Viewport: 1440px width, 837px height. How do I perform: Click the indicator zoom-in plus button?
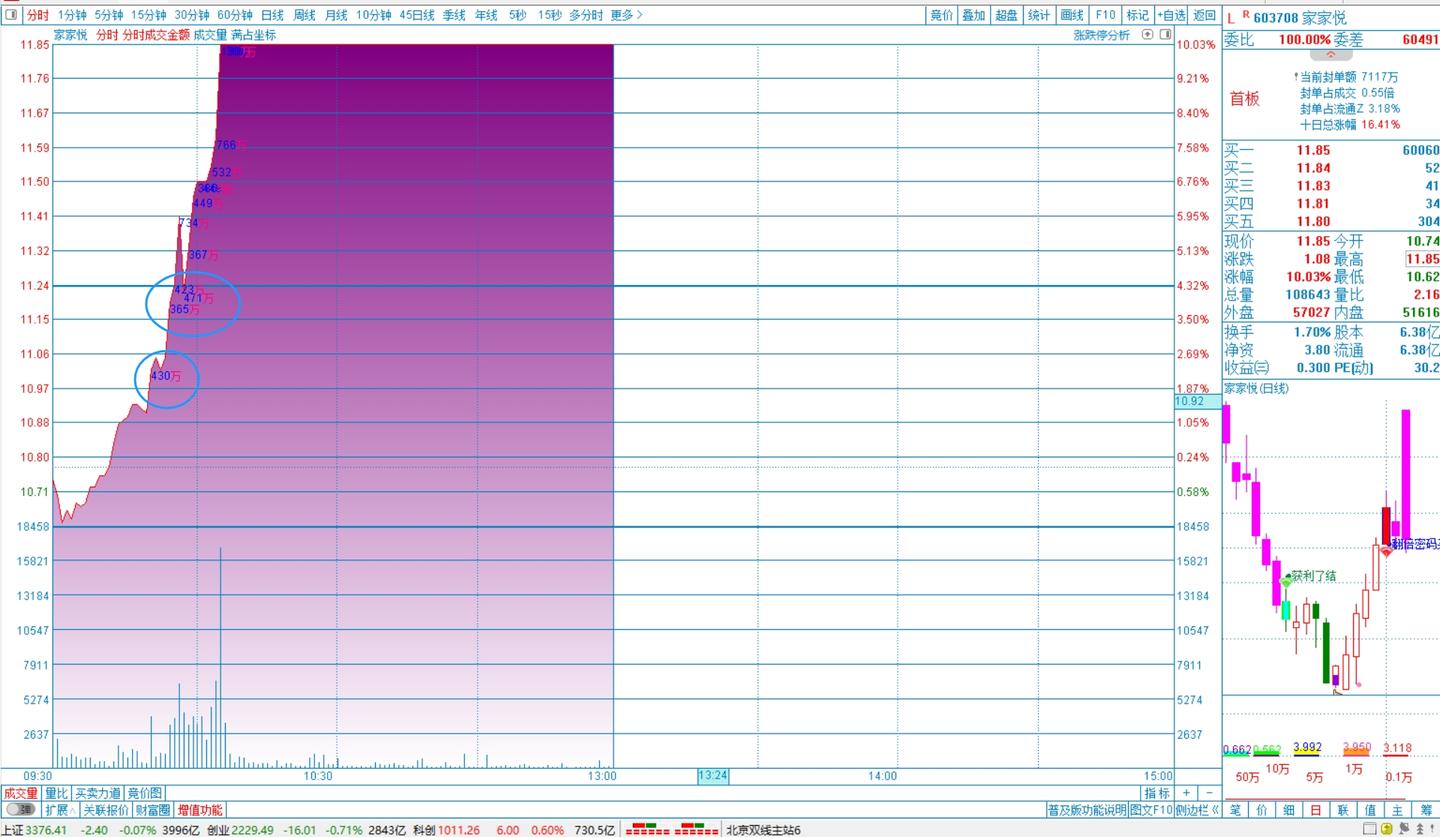(x=1186, y=793)
